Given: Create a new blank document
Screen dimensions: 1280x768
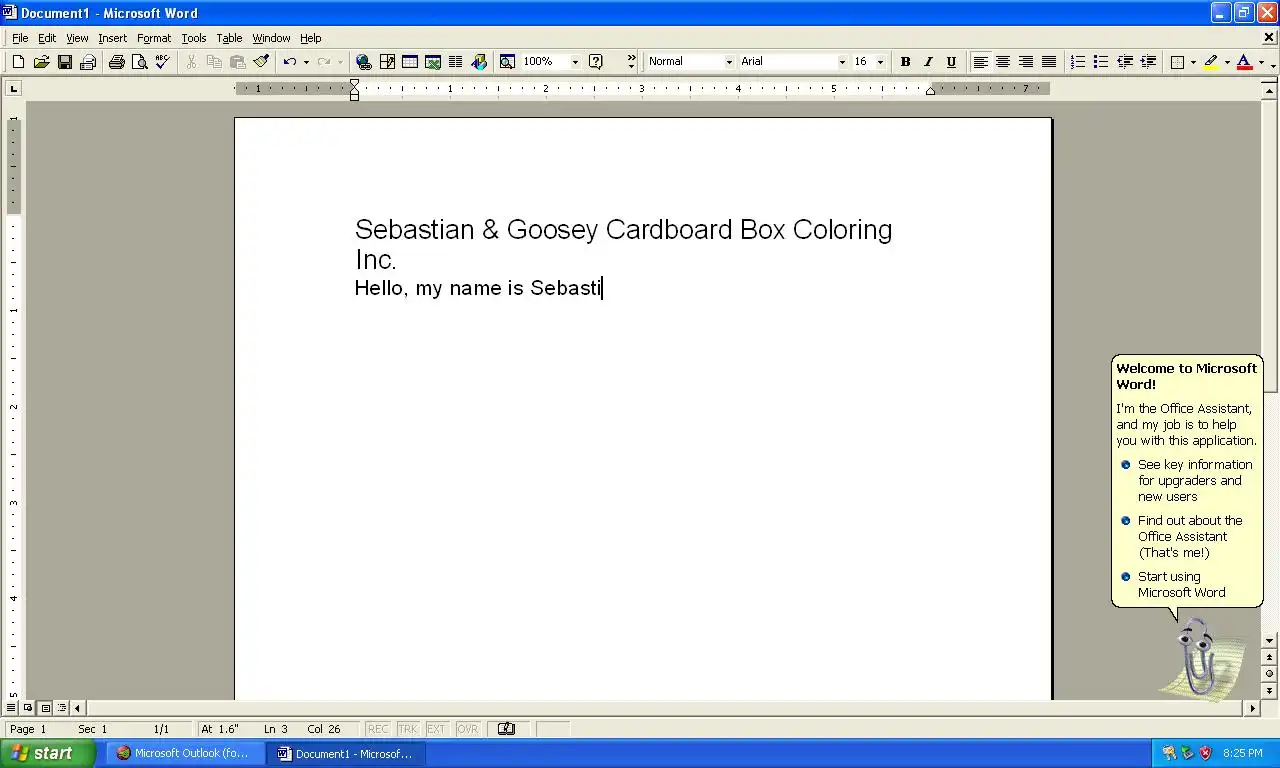Looking at the screenshot, I should tap(18, 62).
